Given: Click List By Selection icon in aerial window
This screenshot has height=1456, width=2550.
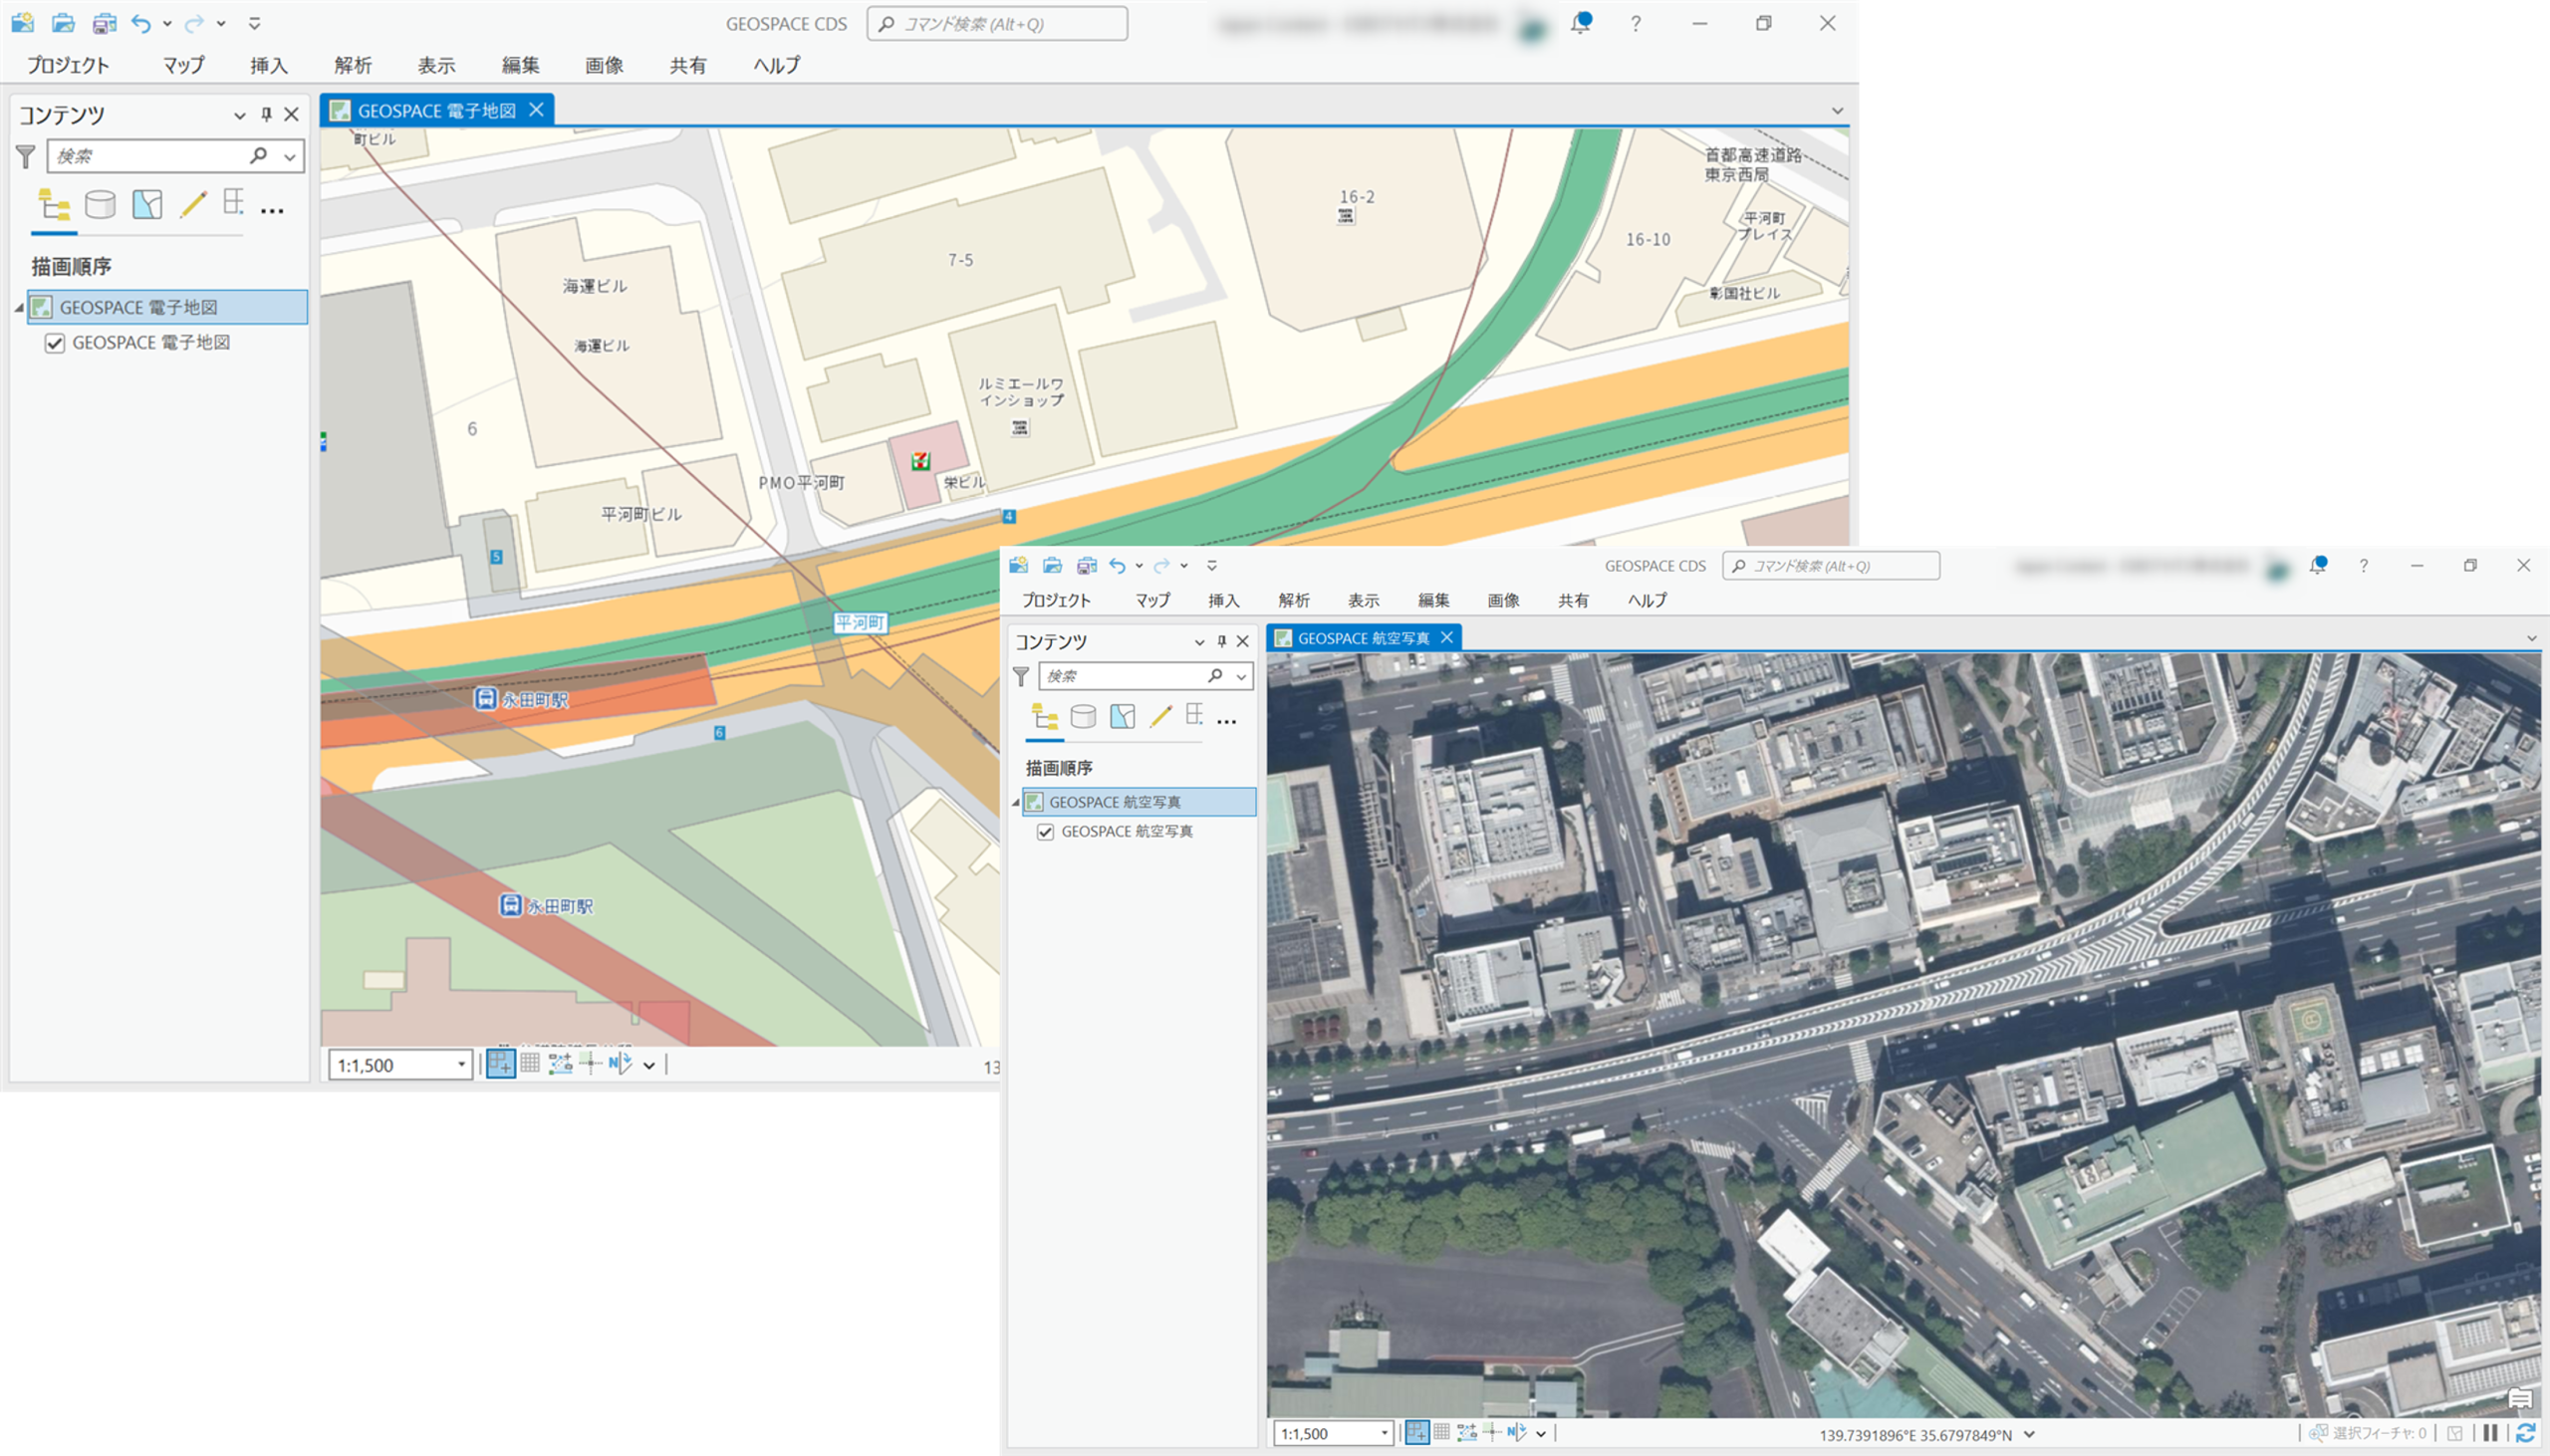Looking at the screenshot, I should click(x=1122, y=716).
